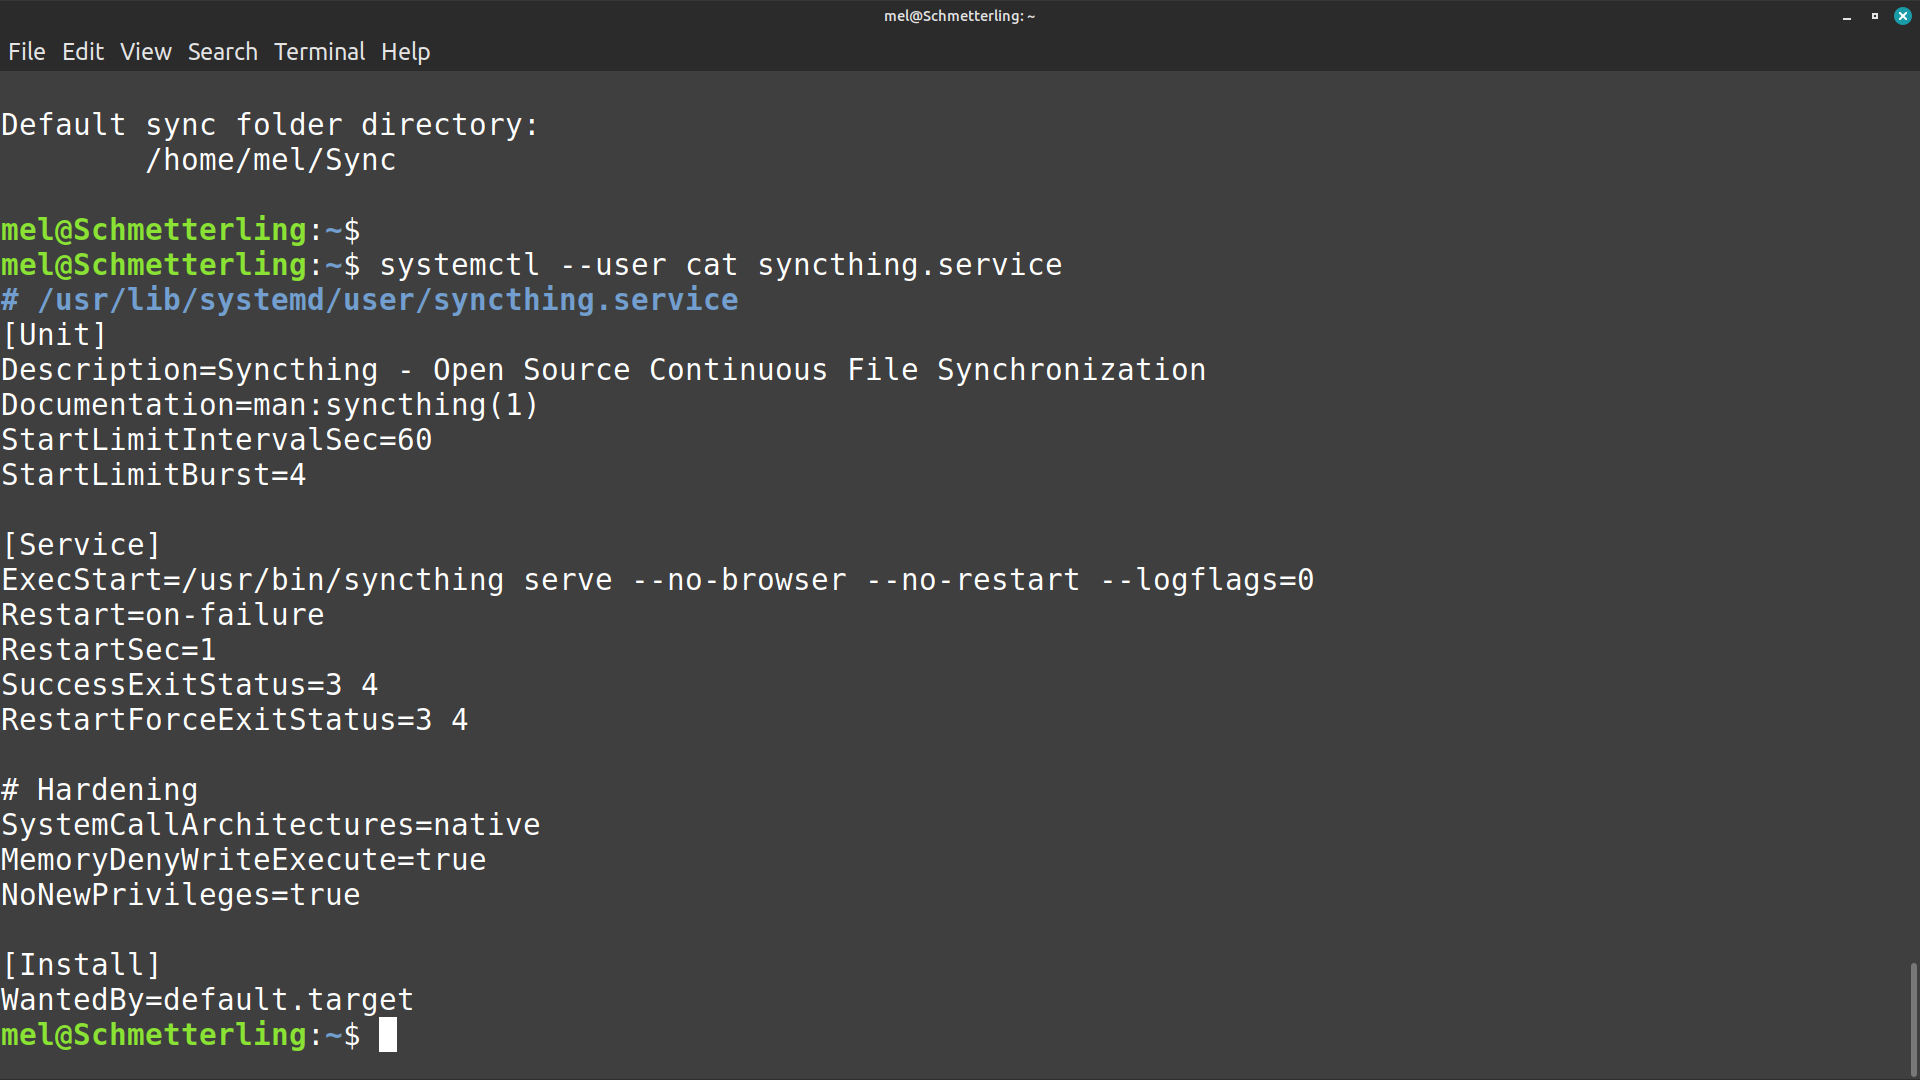Click the window title mel@Schmetterling
The image size is (1920, 1080).
click(x=959, y=16)
